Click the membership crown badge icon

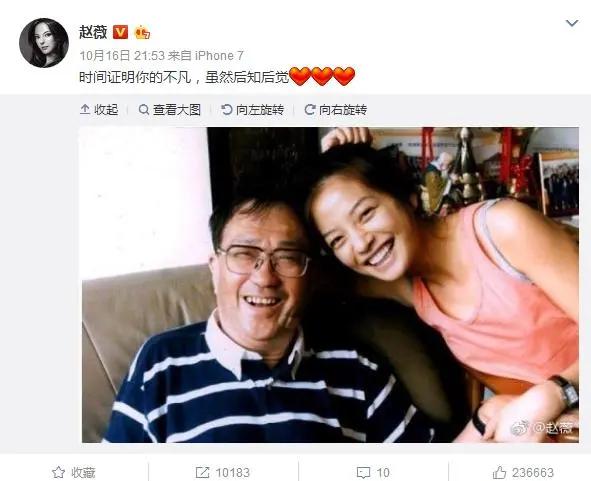point(142,32)
